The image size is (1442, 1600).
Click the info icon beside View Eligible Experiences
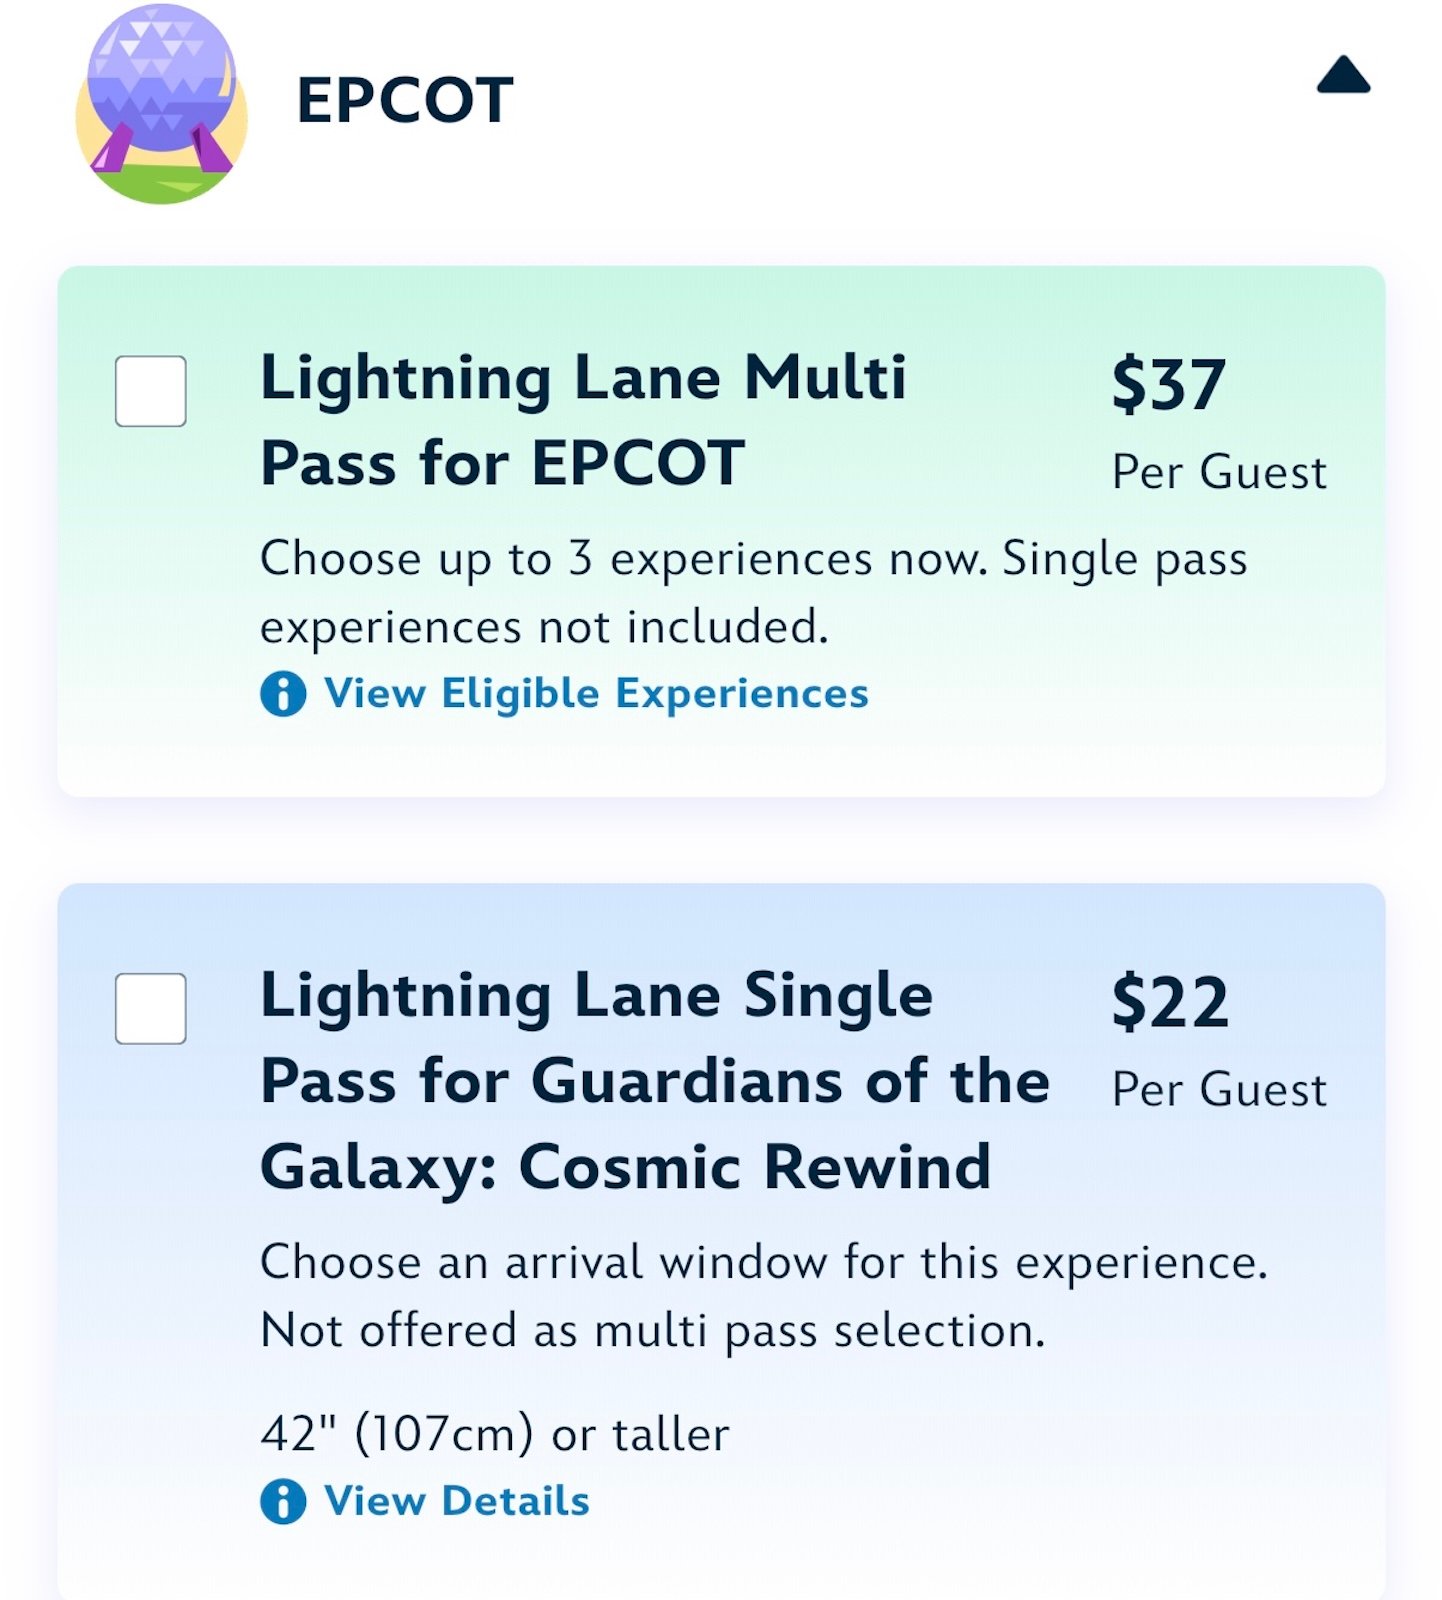coord(283,694)
